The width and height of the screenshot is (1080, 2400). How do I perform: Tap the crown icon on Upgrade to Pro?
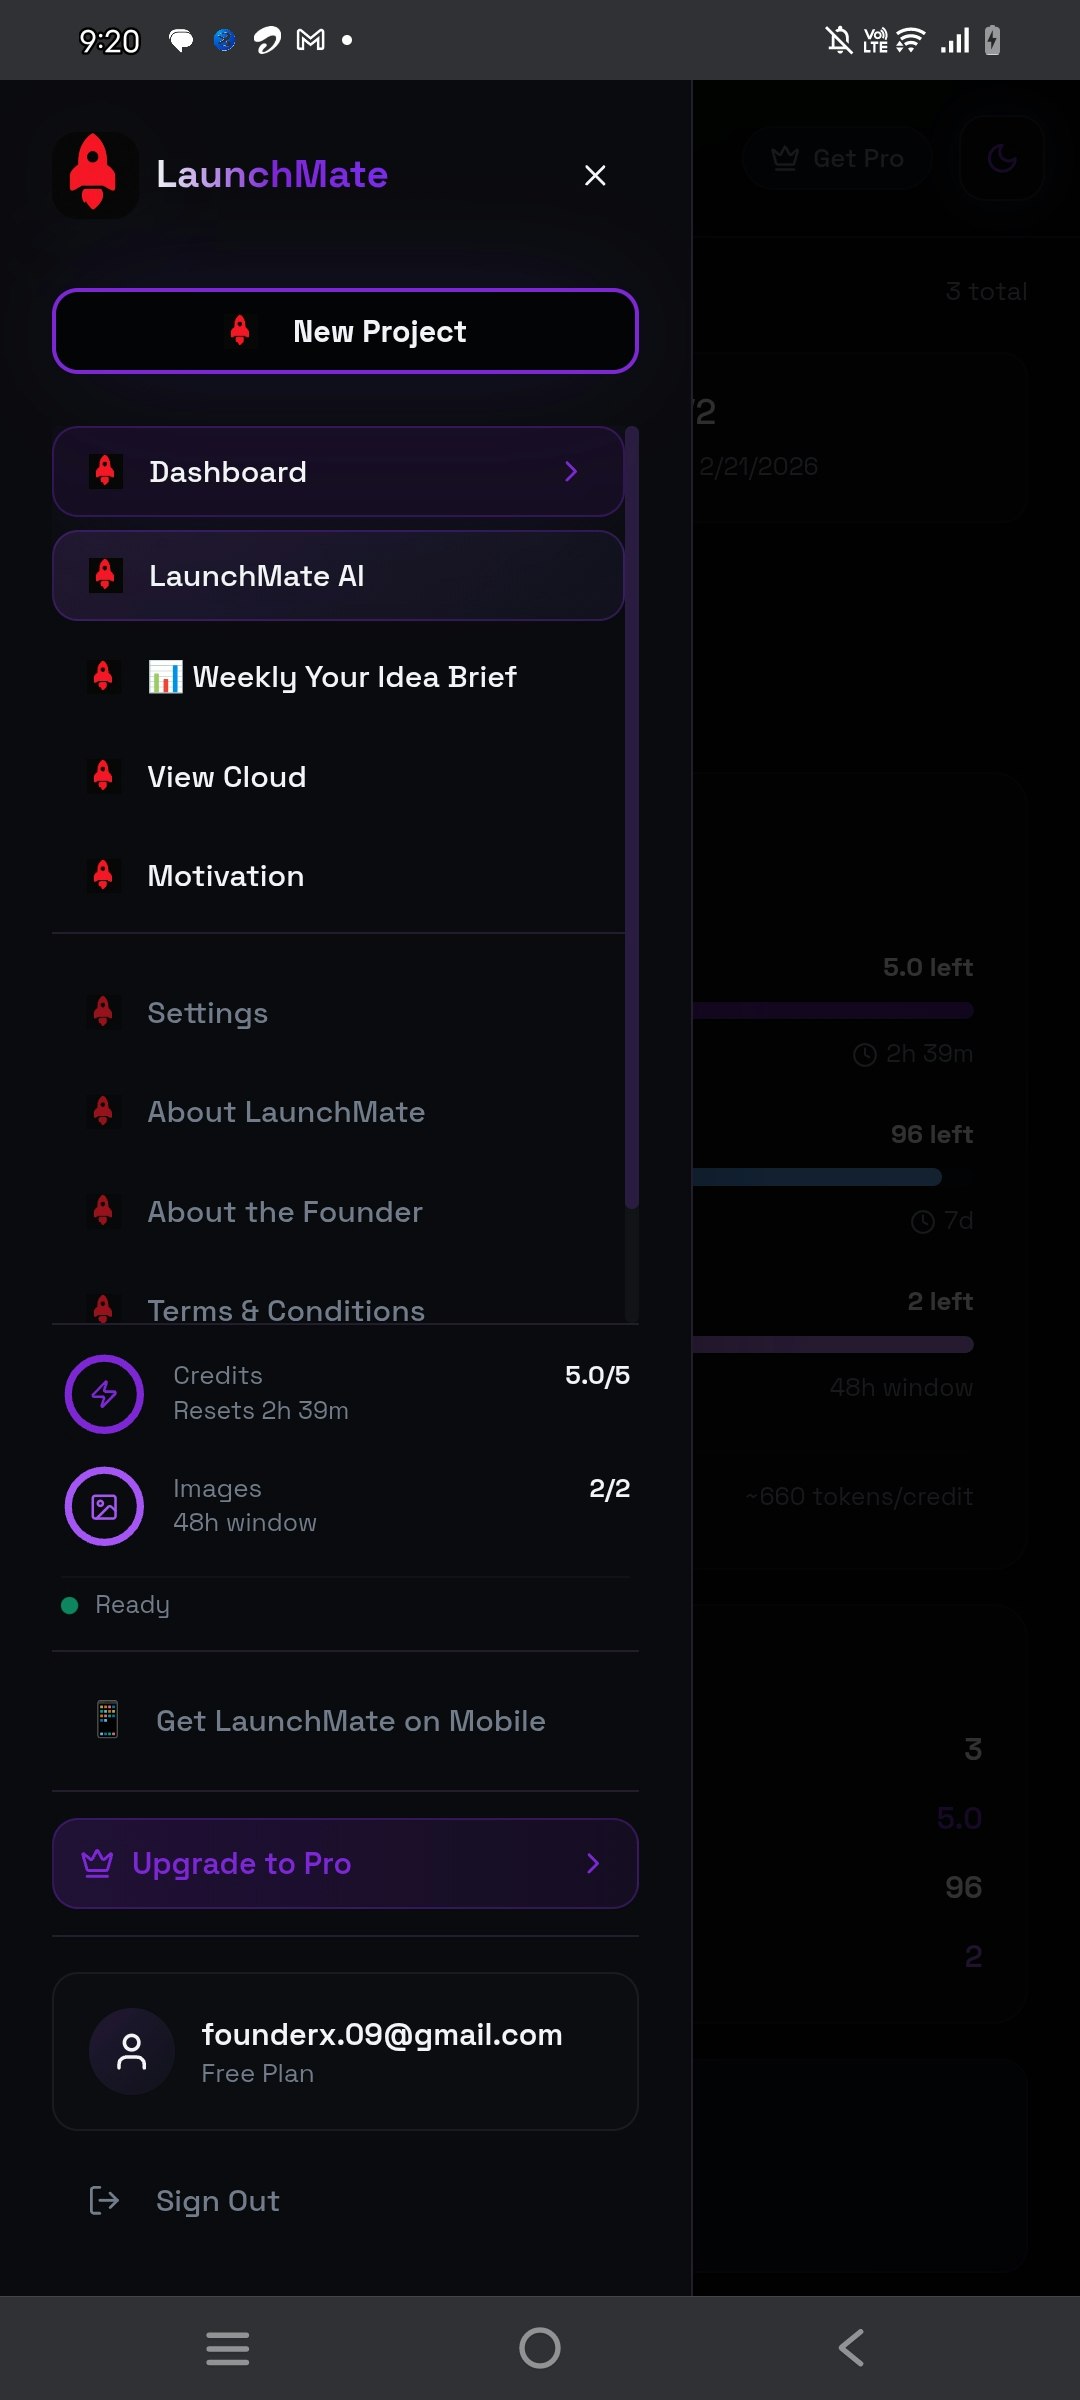click(x=97, y=1863)
